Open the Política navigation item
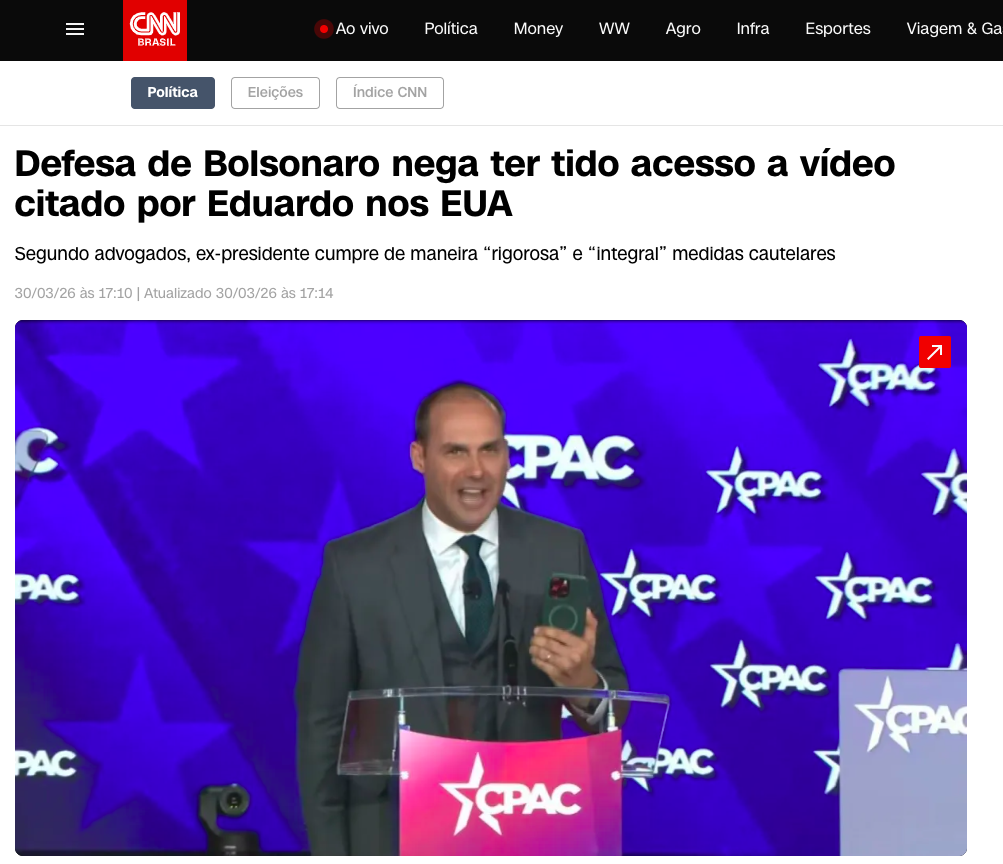 (x=451, y=29)
